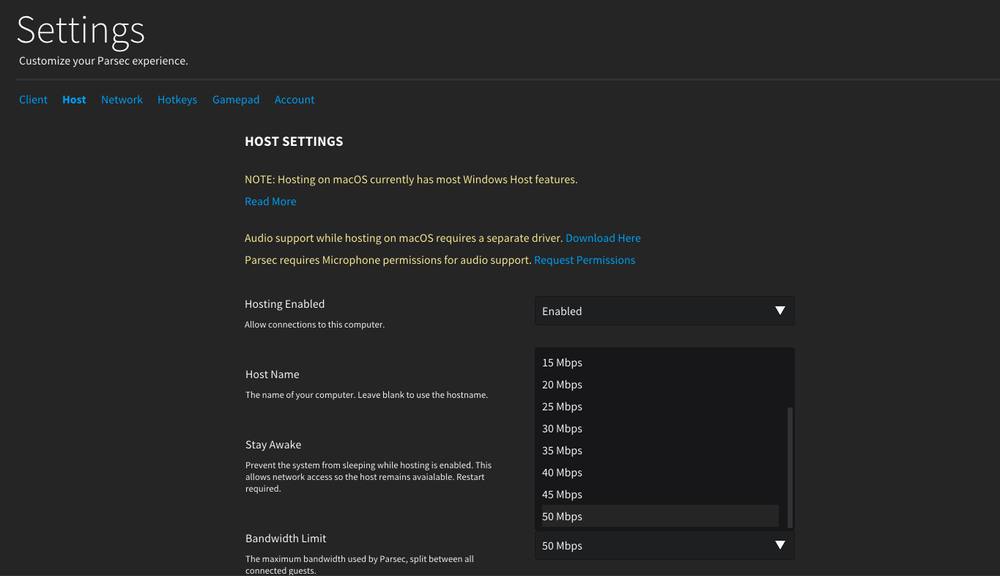1000x576 pixels.
Task: Click the Download Here driver link
Action: pyautogui.click(x=603, y=238)
